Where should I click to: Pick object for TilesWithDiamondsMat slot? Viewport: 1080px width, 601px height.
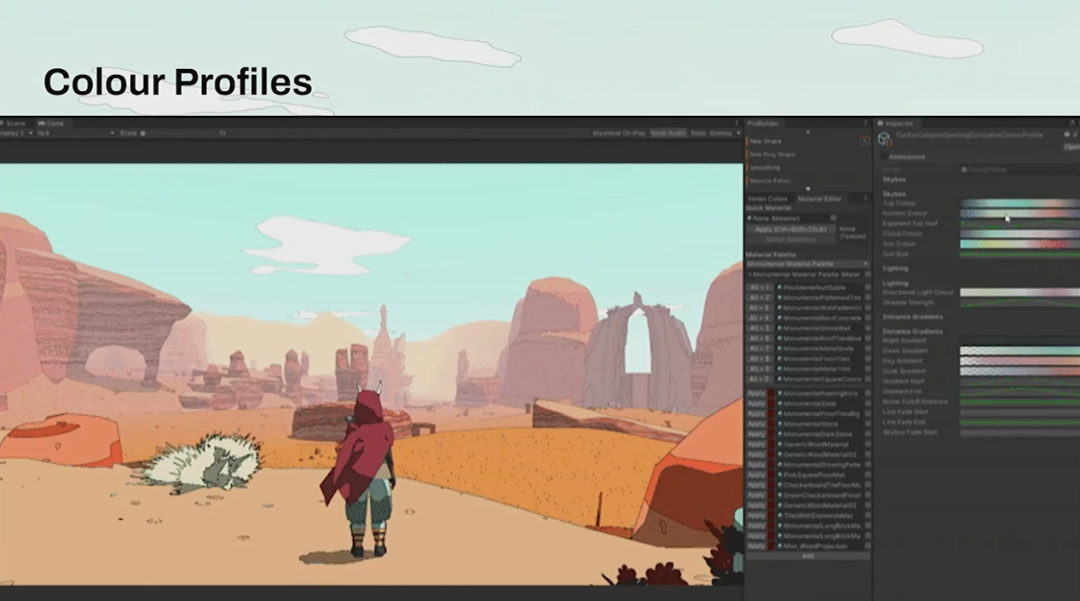click(x=867, y=516)
